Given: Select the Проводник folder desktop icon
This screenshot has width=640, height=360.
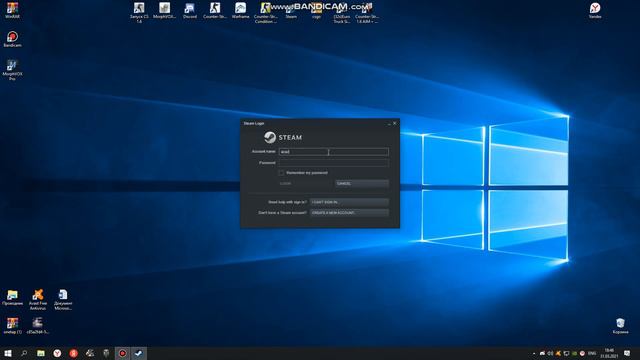Looking at the screenshot, I should [12, 297].
